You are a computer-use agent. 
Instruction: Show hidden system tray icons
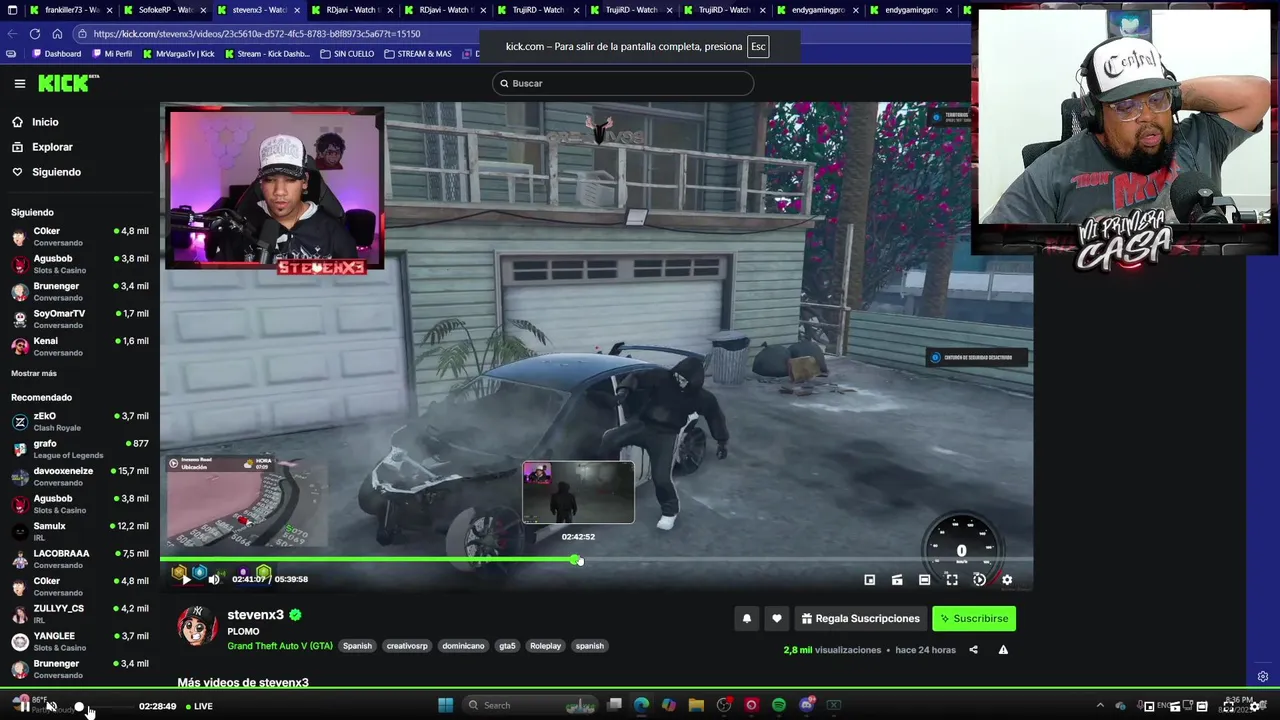click(x=1100, y=706)
